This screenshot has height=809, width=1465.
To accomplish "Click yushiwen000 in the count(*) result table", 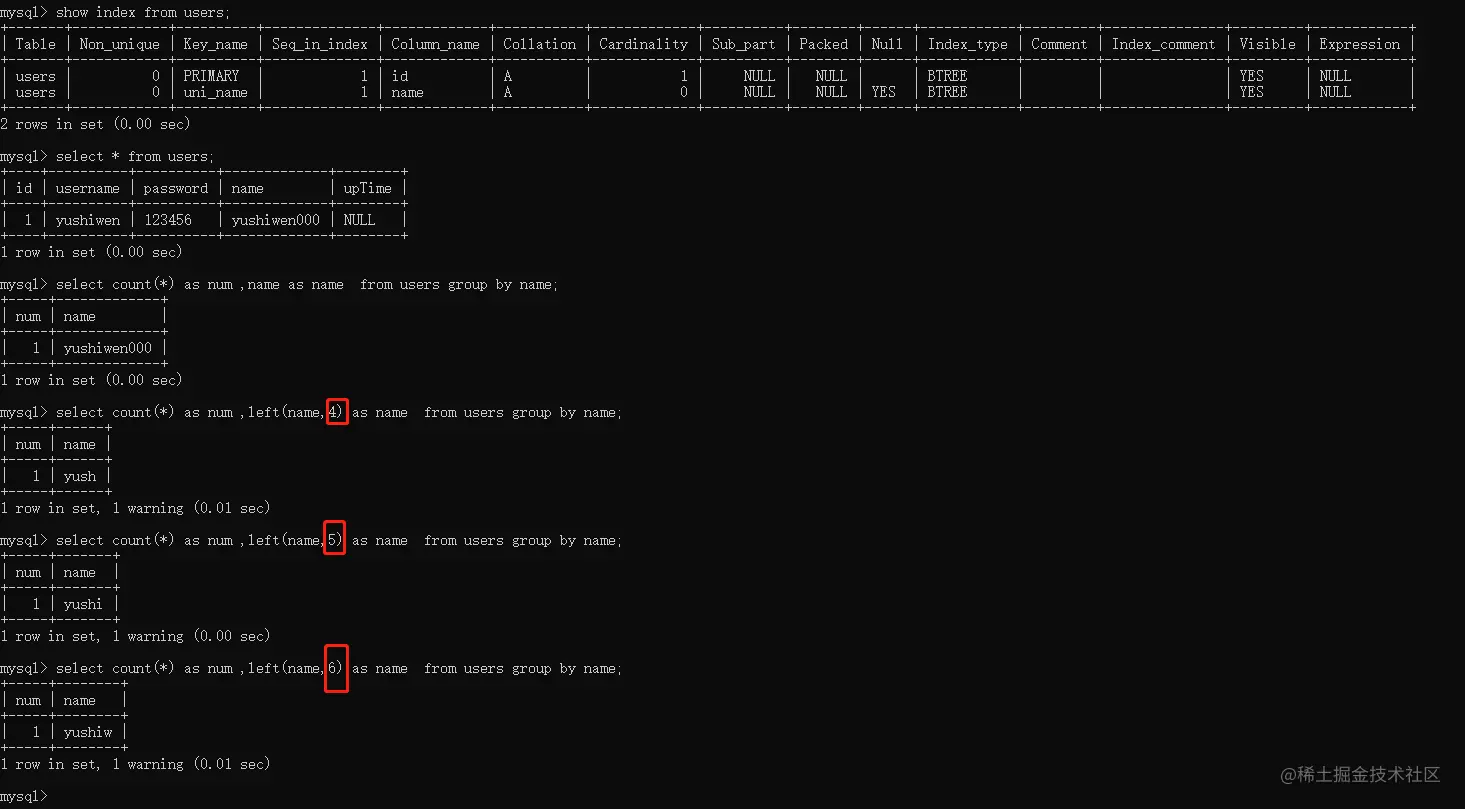I will 107,348.
